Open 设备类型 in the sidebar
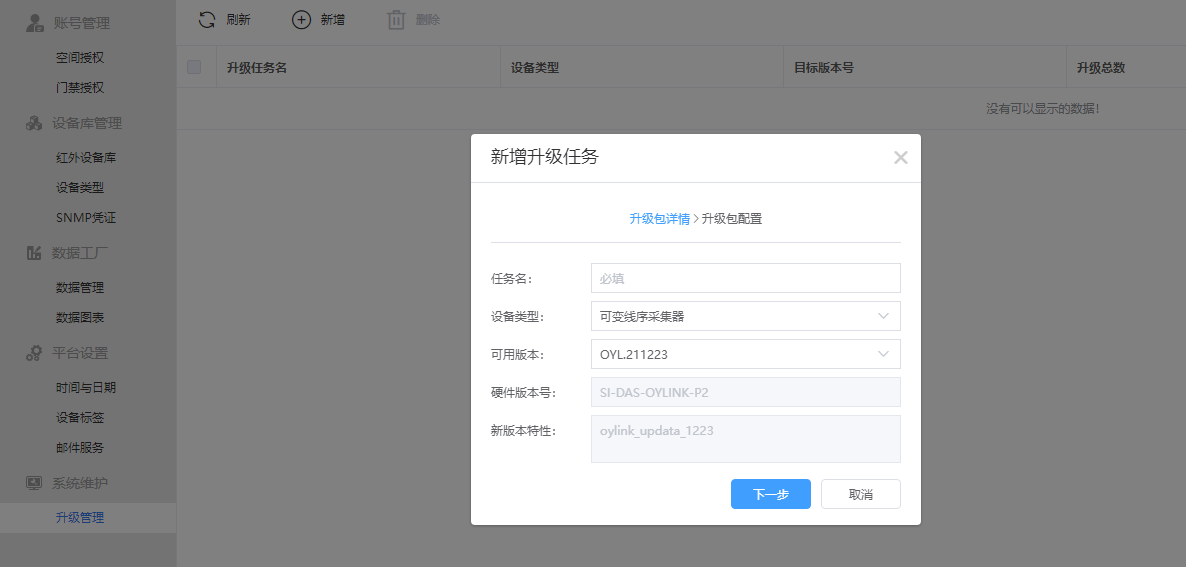The image size is (1186, 567). [80, 187]
